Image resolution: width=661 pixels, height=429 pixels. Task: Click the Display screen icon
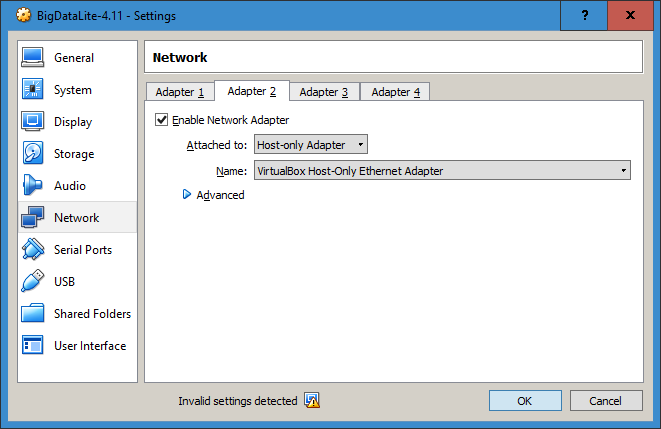coord(32,121)
